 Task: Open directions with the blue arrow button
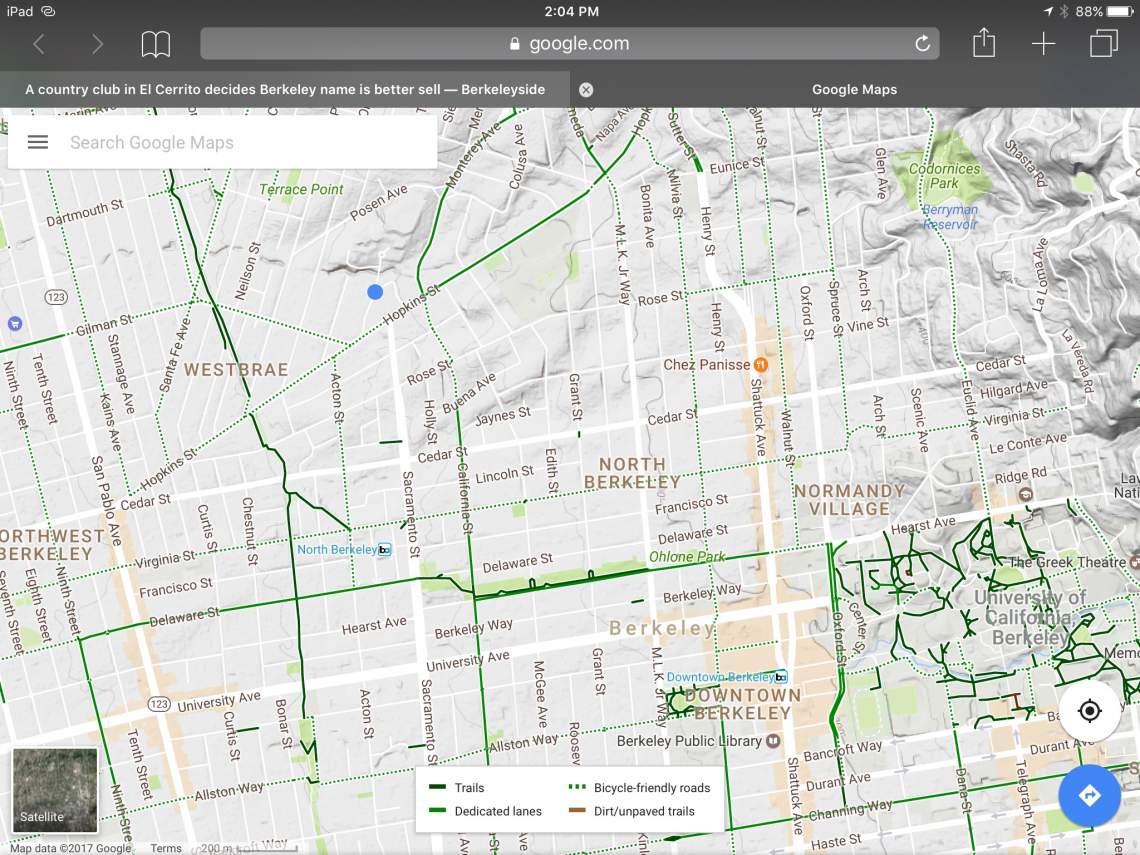[1089, 795]
